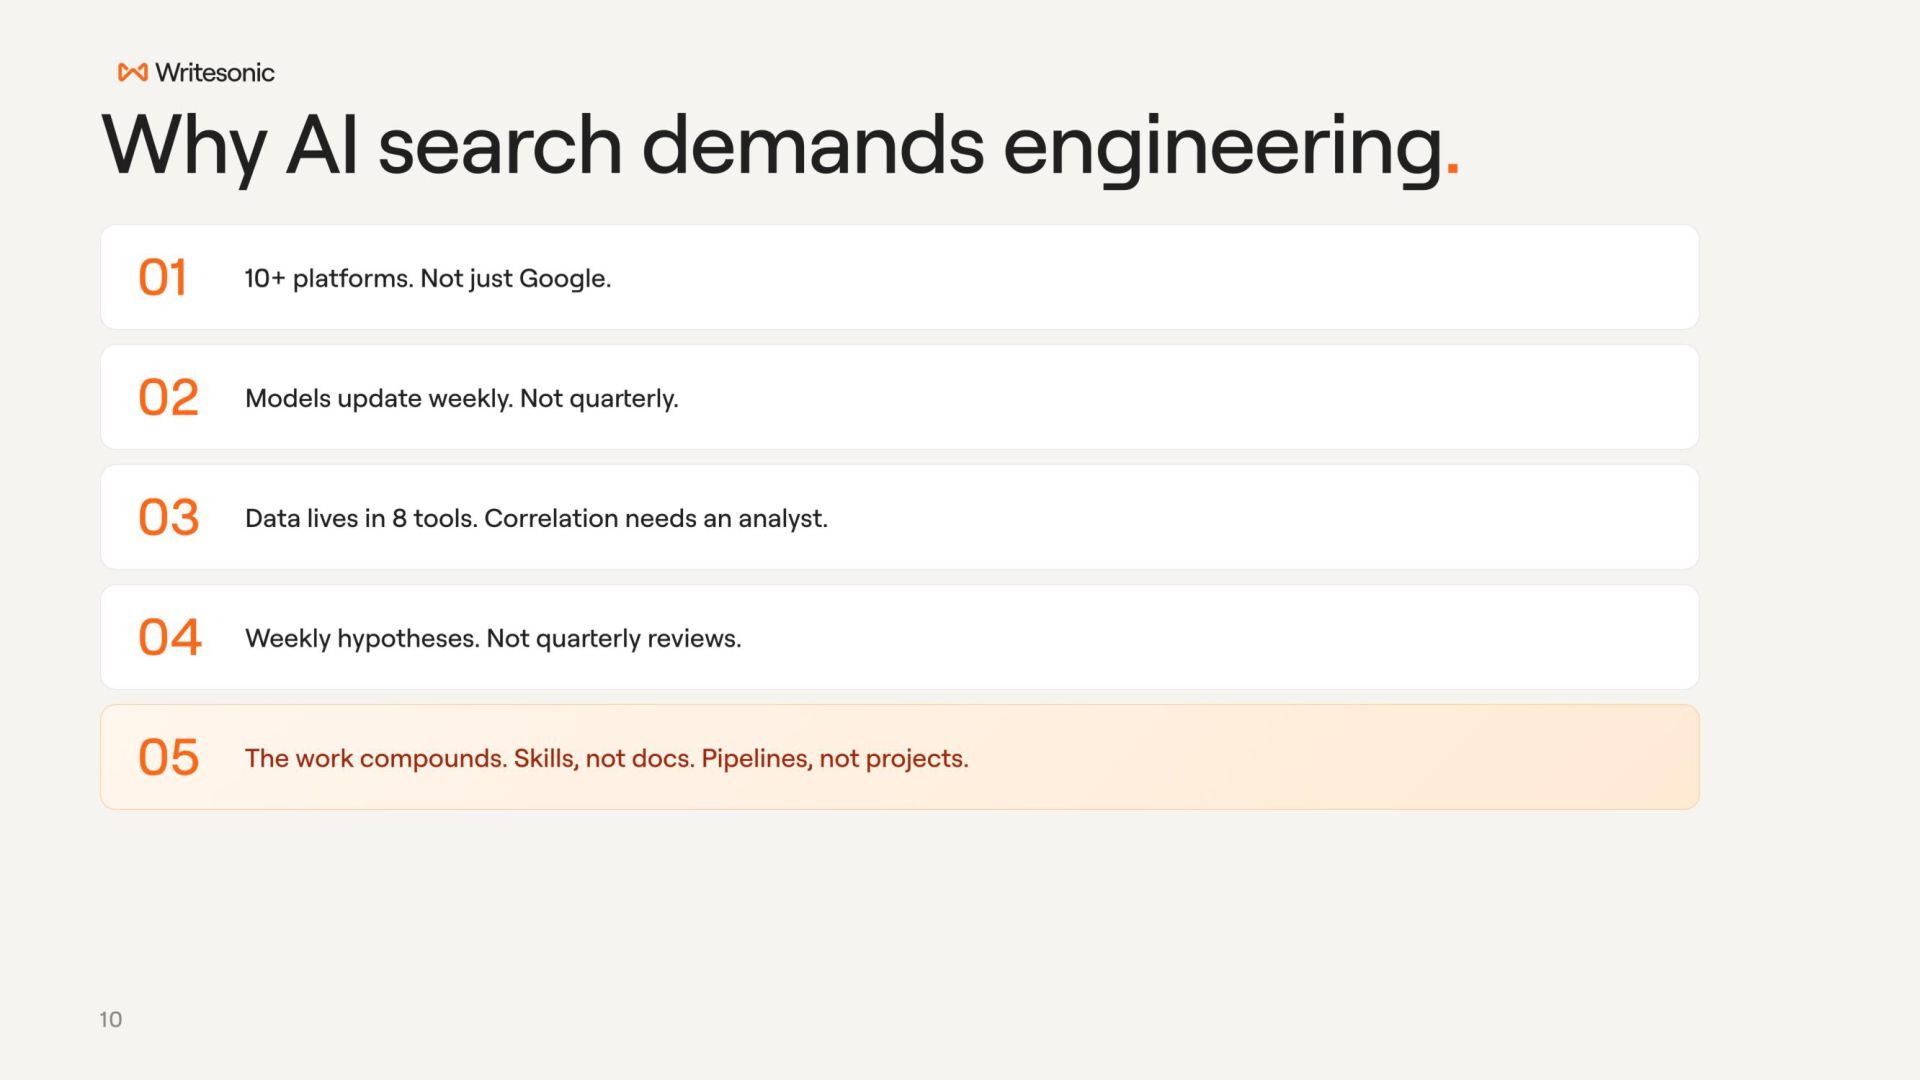This screenshot has width=1920, height=1080.
Task: Click the orange number 01
Action: (x=162, y=278)
